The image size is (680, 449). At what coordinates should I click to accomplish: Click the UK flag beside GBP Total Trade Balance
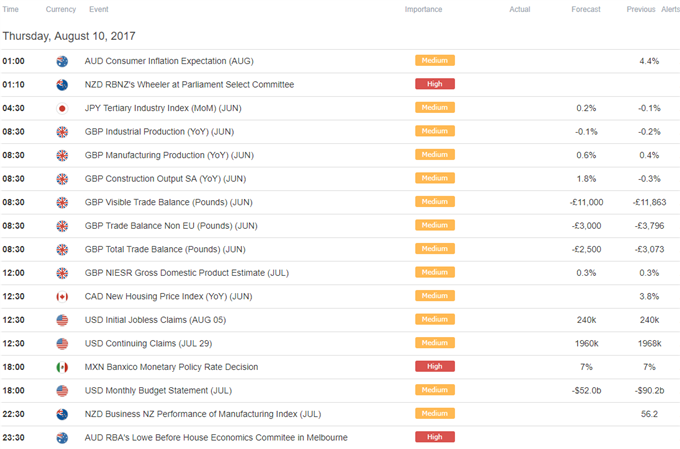point(62,249)
